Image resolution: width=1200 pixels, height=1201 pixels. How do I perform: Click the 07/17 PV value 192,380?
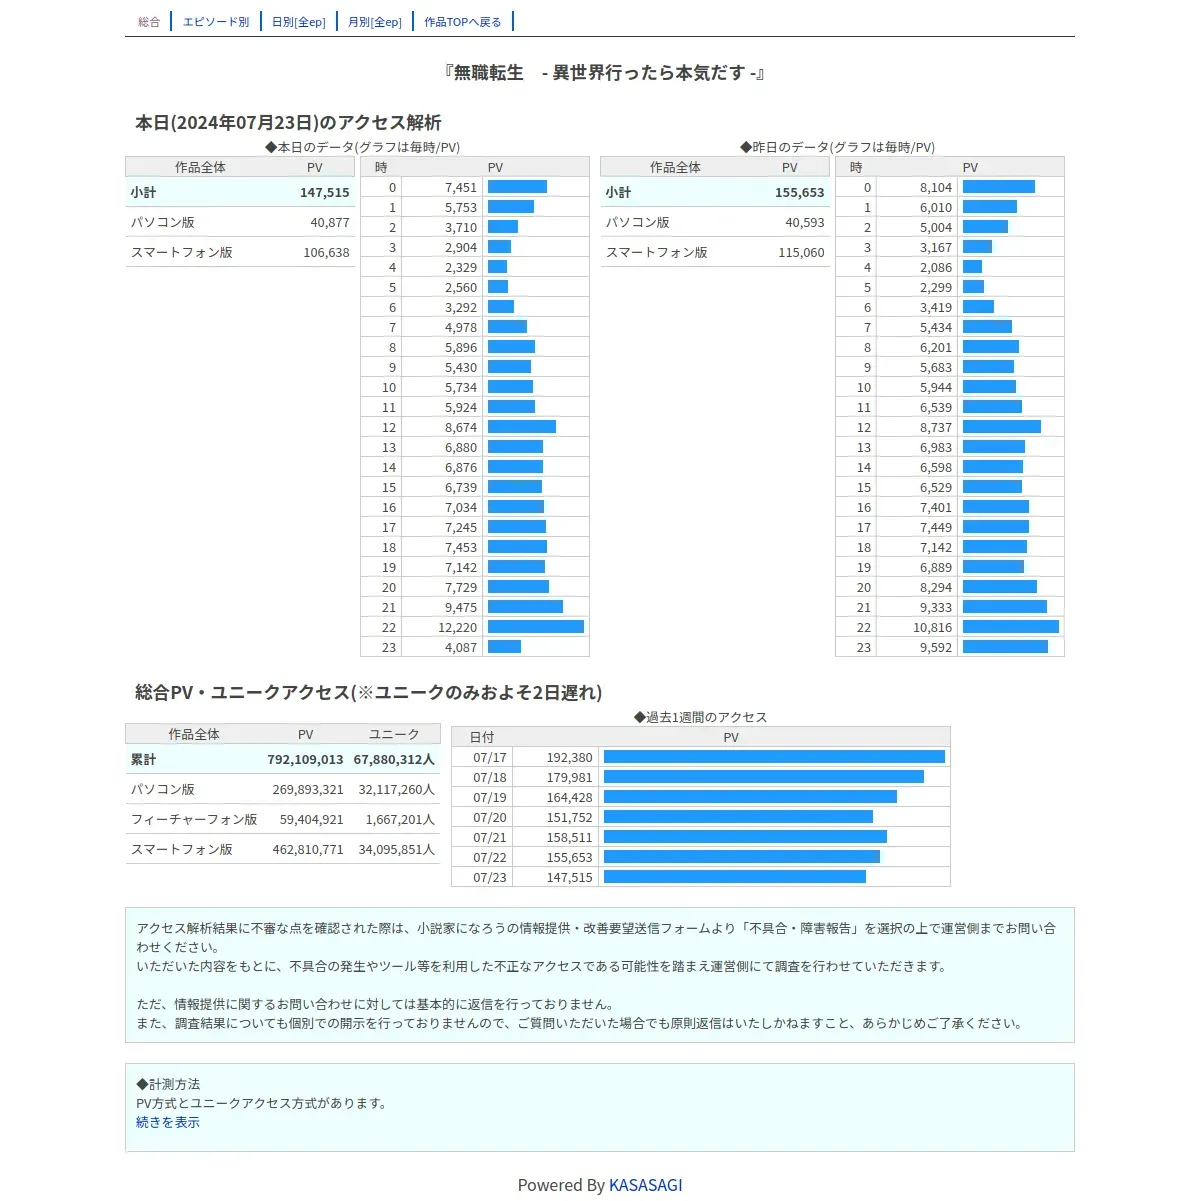(570, 758)
